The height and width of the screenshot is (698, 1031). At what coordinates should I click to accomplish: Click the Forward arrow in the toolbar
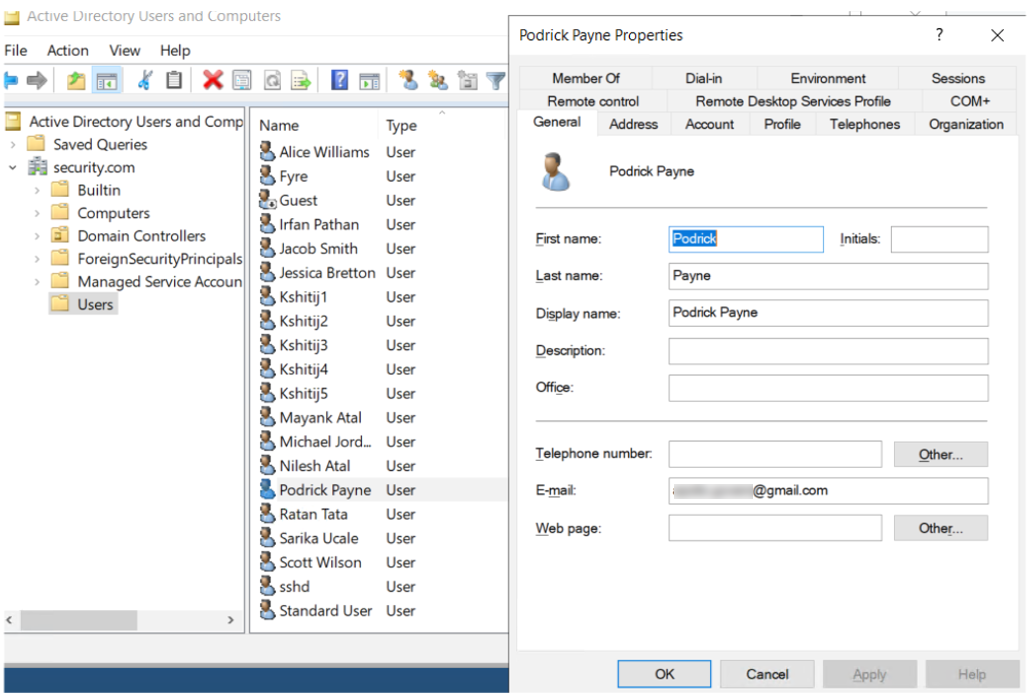click(37, 81)
